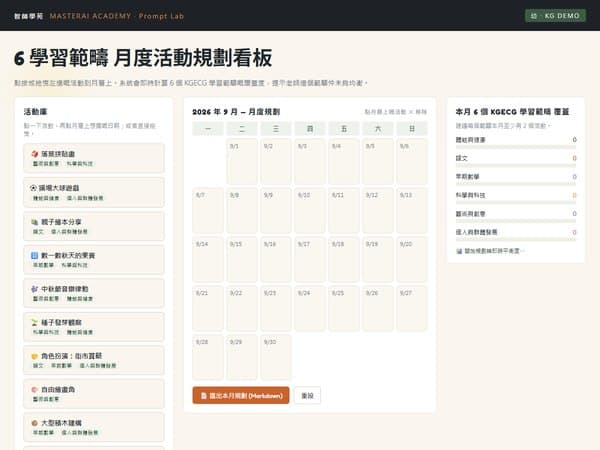This screenshot has height=450, width=600.
Task: Pick the 9/11 calendar day cell
Action: (x=344, y=210)
